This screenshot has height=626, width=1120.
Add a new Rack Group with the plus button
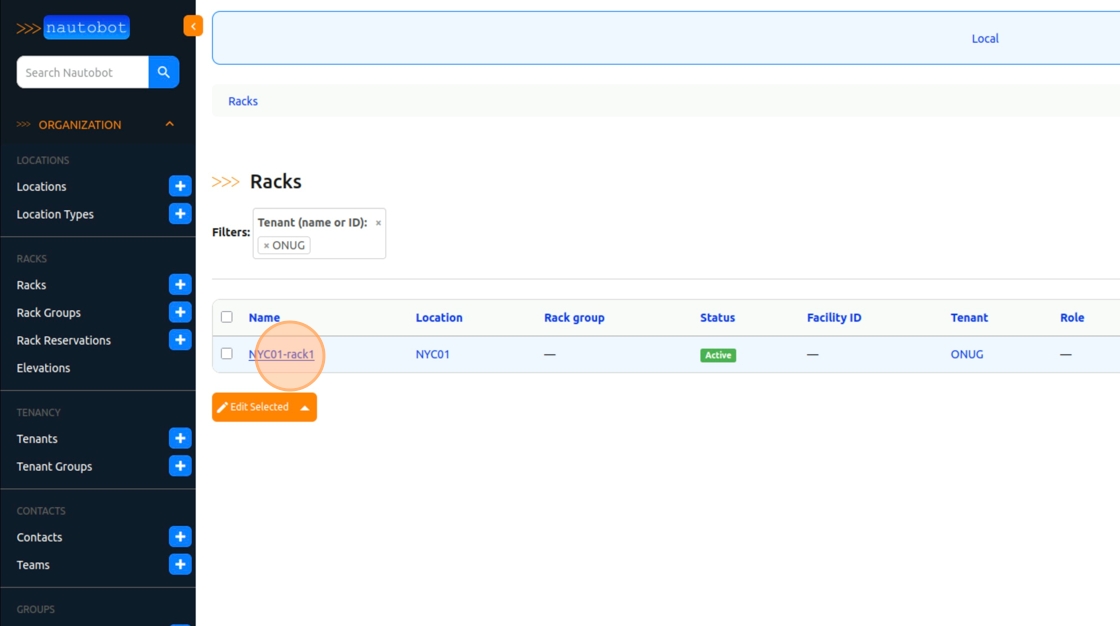180,312
